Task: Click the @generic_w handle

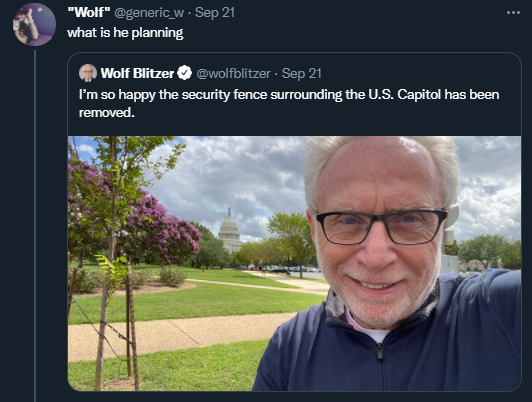Action: (149, 13)
